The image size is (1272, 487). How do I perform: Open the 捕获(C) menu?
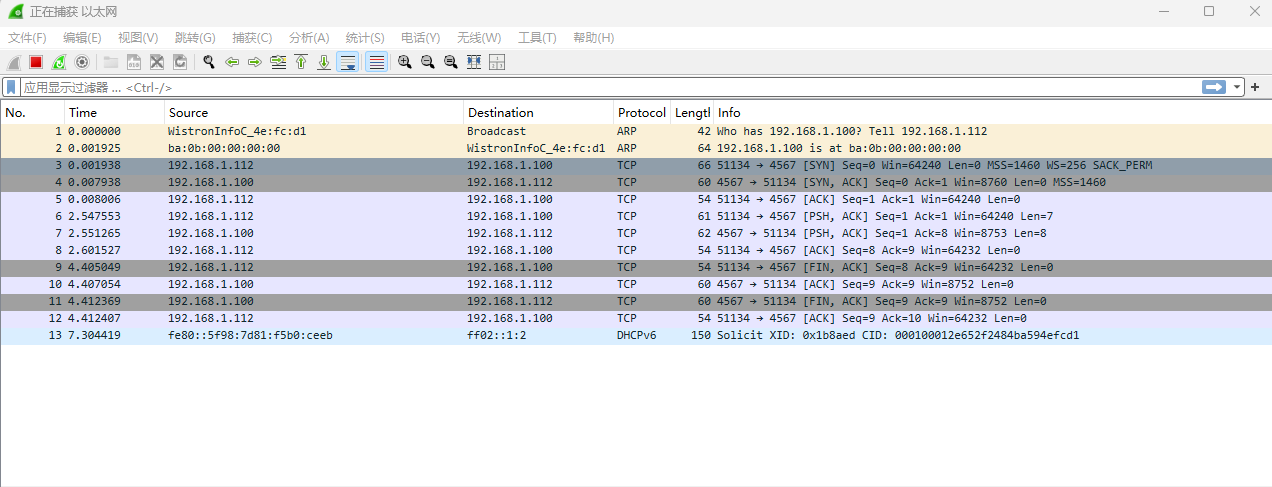[252, 38]
